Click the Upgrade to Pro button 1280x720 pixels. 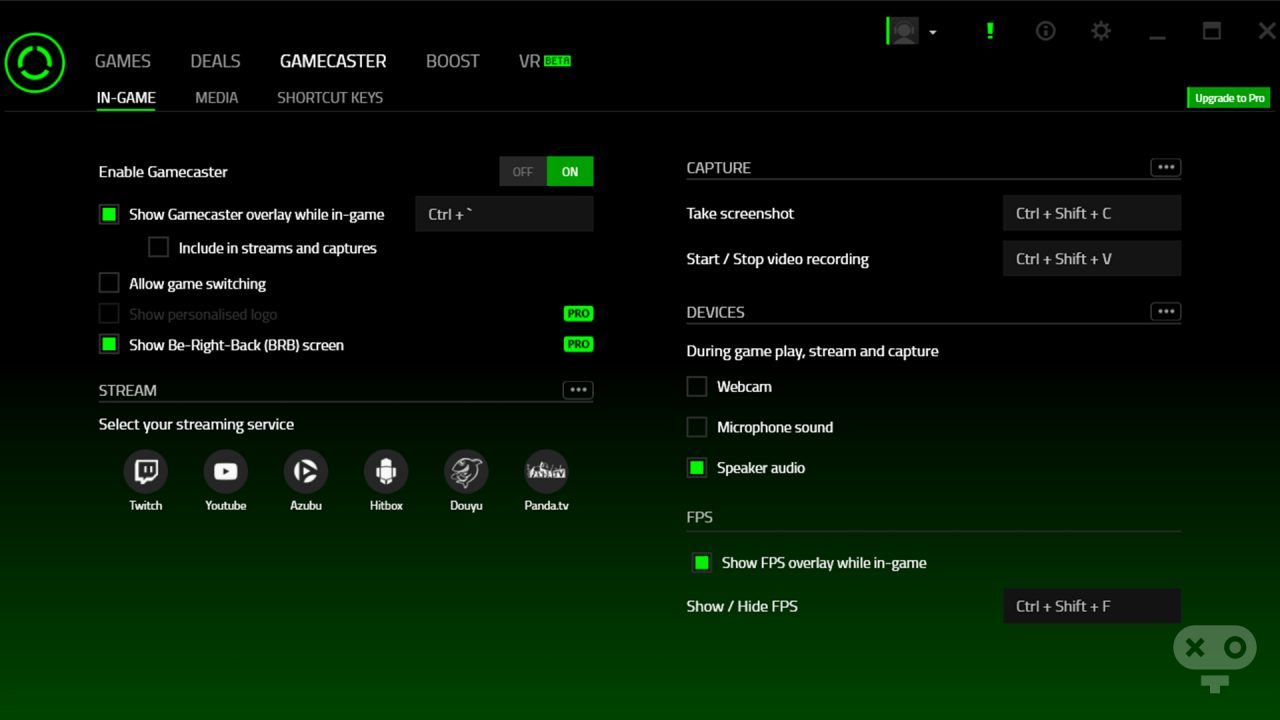tap(1229, 98)
